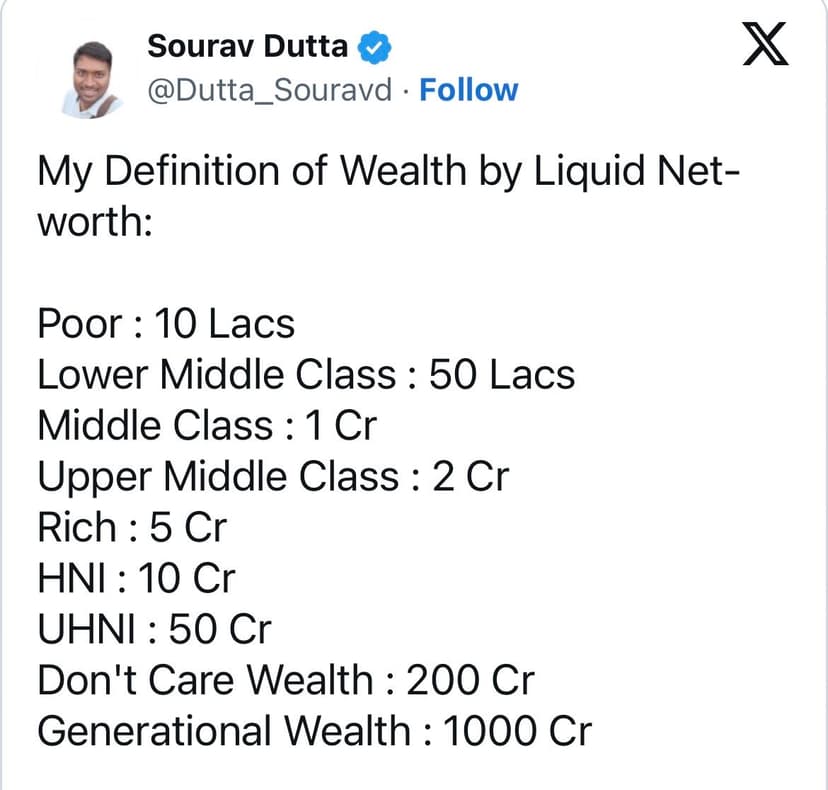This screenshot has width=828, height=790.
Task: Click the "Upper Middle Class : 2 Cr" line
Action: pyautogui.click(x=272, y=477)
